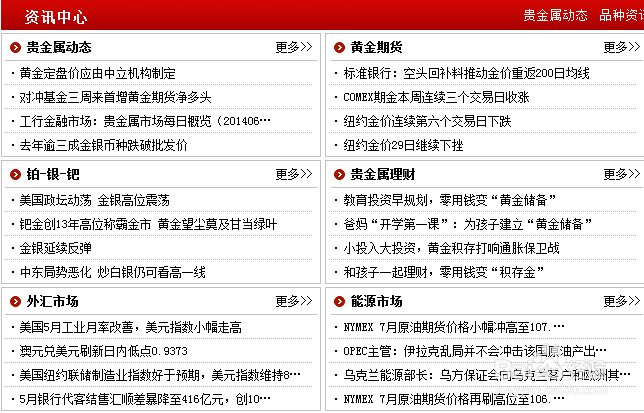Screen dimensions: 644x413
Task: Click the red arrow icon beside 外汇市场 heading
Action: click(15, 302)
